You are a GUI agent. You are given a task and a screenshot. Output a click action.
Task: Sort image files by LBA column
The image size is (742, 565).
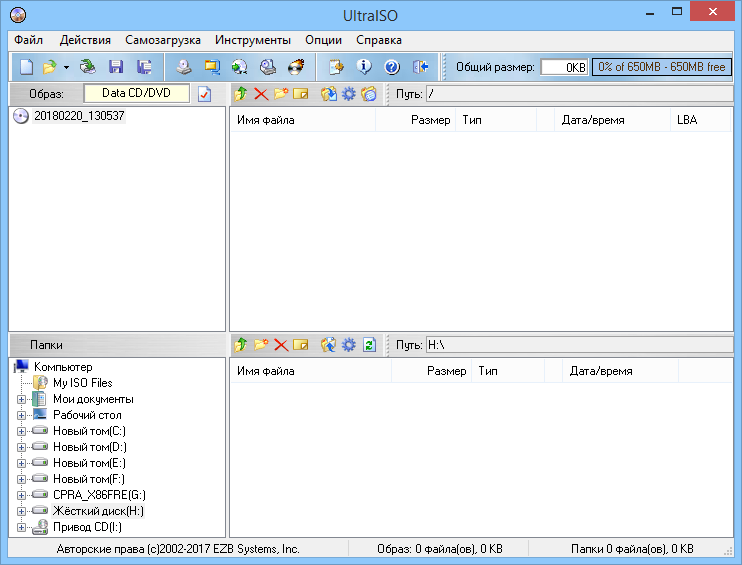(x=700, y=120)
